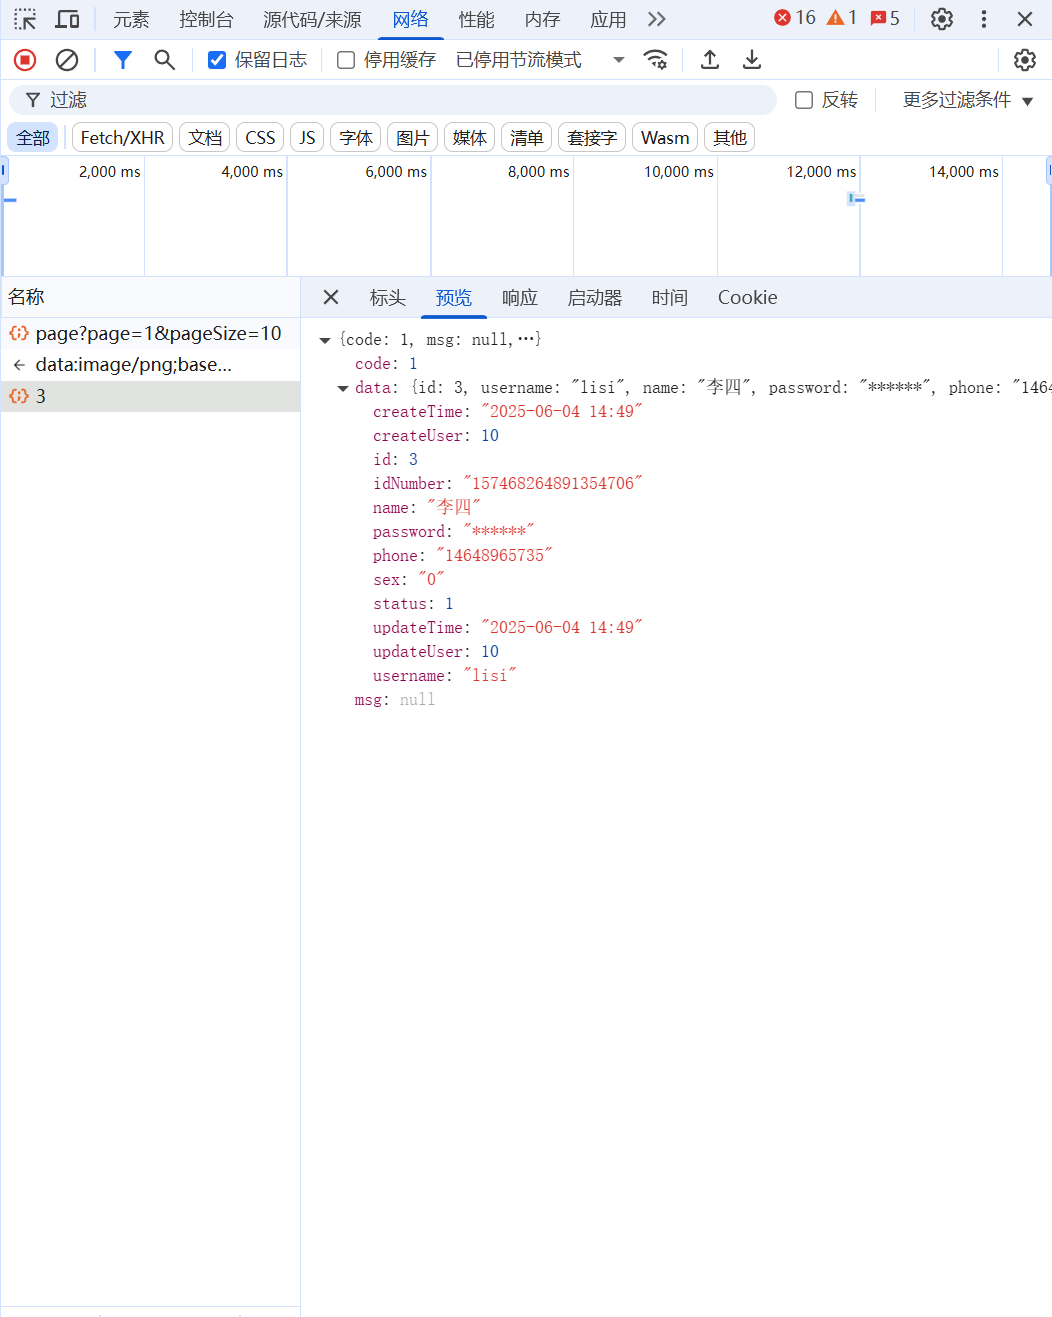The height and width of the screenshot is (1317, 1052).
Task: Open network conditions wifi icon
Action: (656, 60)
